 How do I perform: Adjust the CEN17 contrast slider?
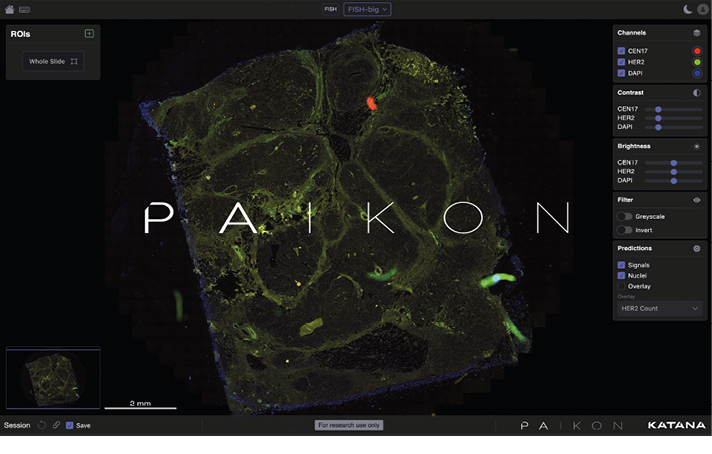click(x=673, y=109)
